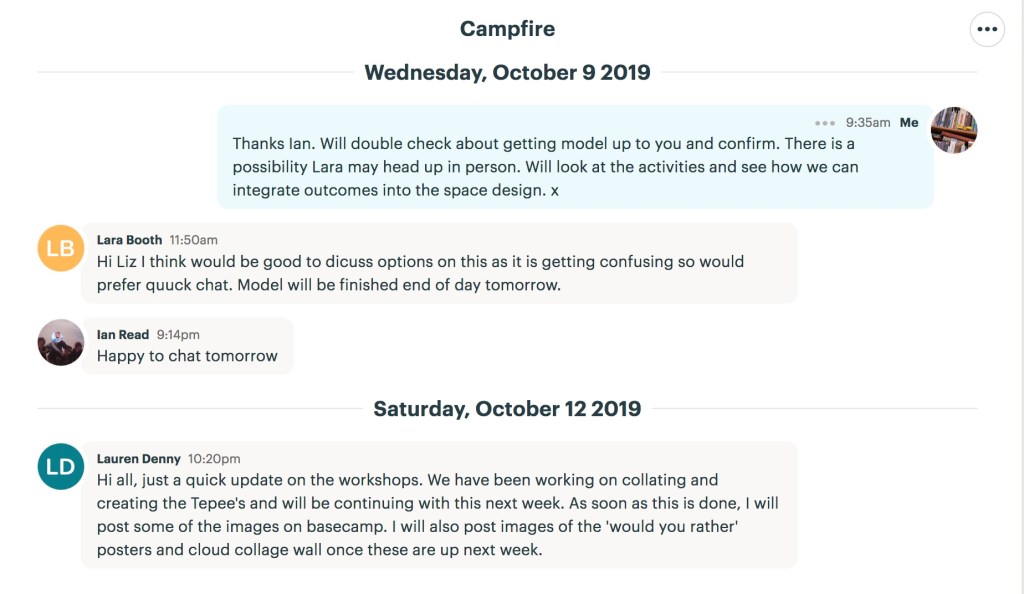Click the Campfire title heading
1024x594 pixels.
point(507,29)
